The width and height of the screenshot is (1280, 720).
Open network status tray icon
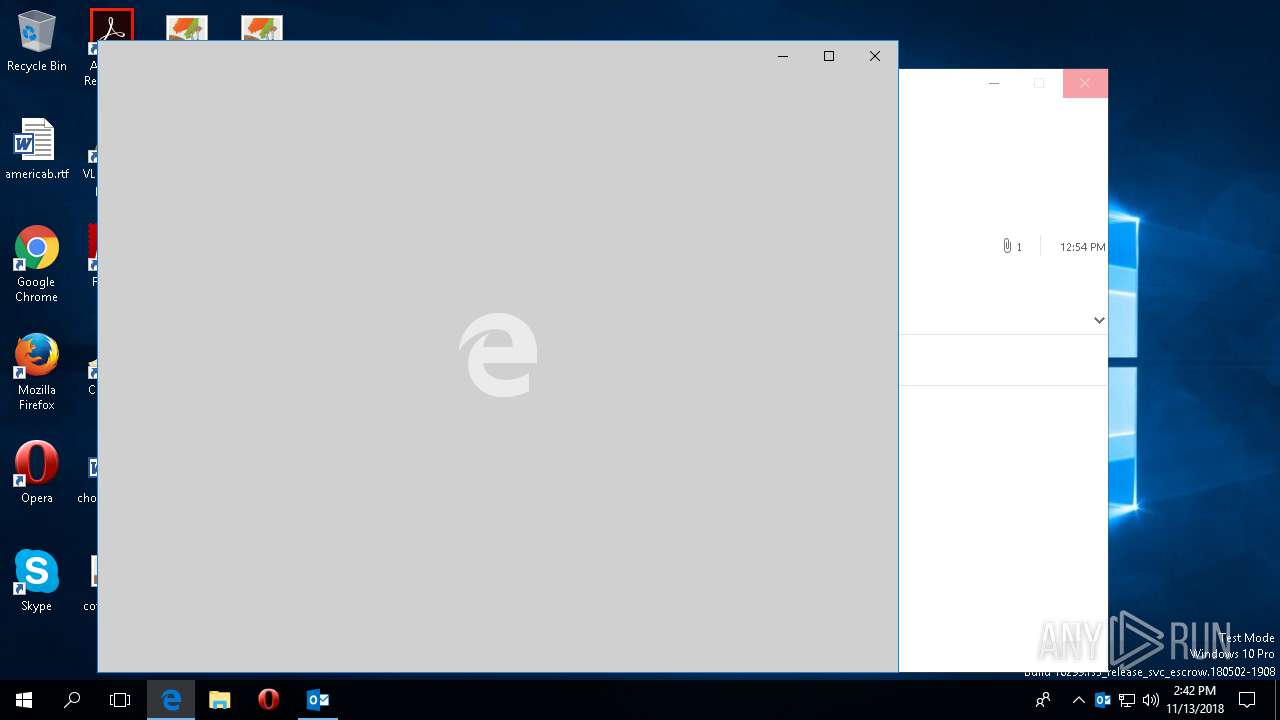(1127, 700)
